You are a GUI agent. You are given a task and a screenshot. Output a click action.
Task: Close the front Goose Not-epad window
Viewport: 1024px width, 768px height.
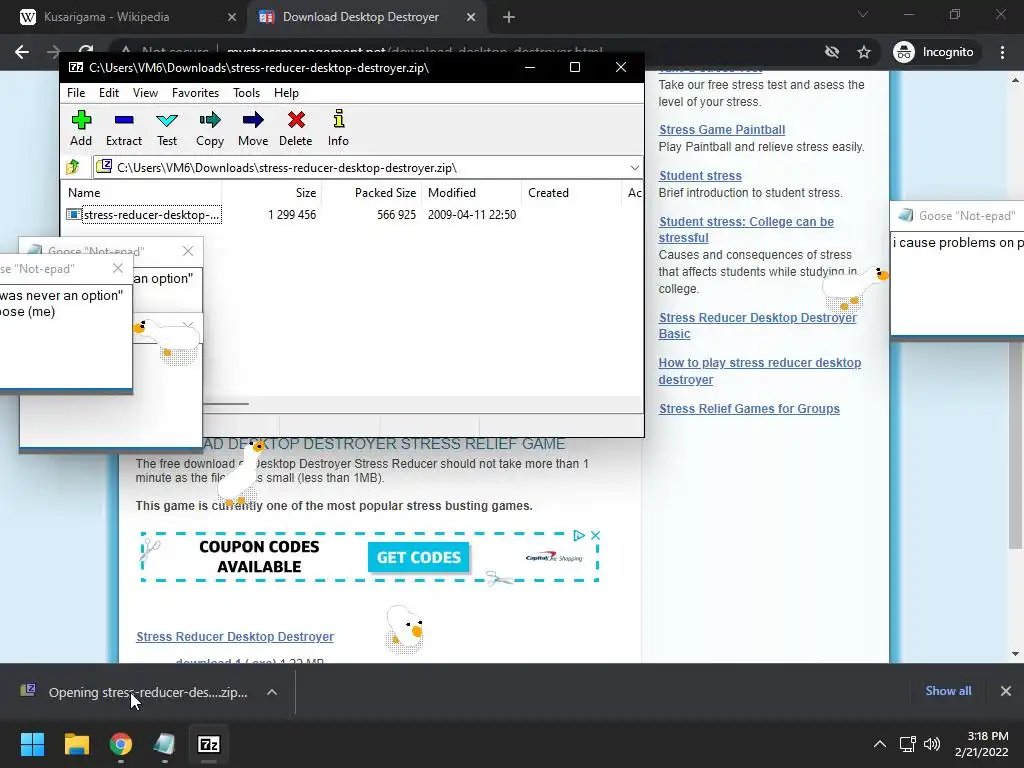click(118, 268)
